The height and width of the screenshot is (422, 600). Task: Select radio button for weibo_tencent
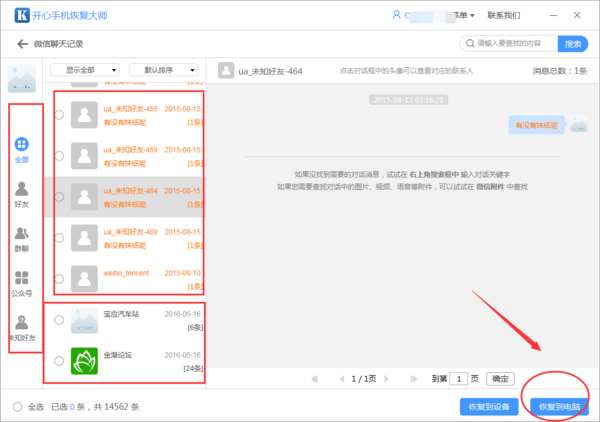click(x=59, y=279)
